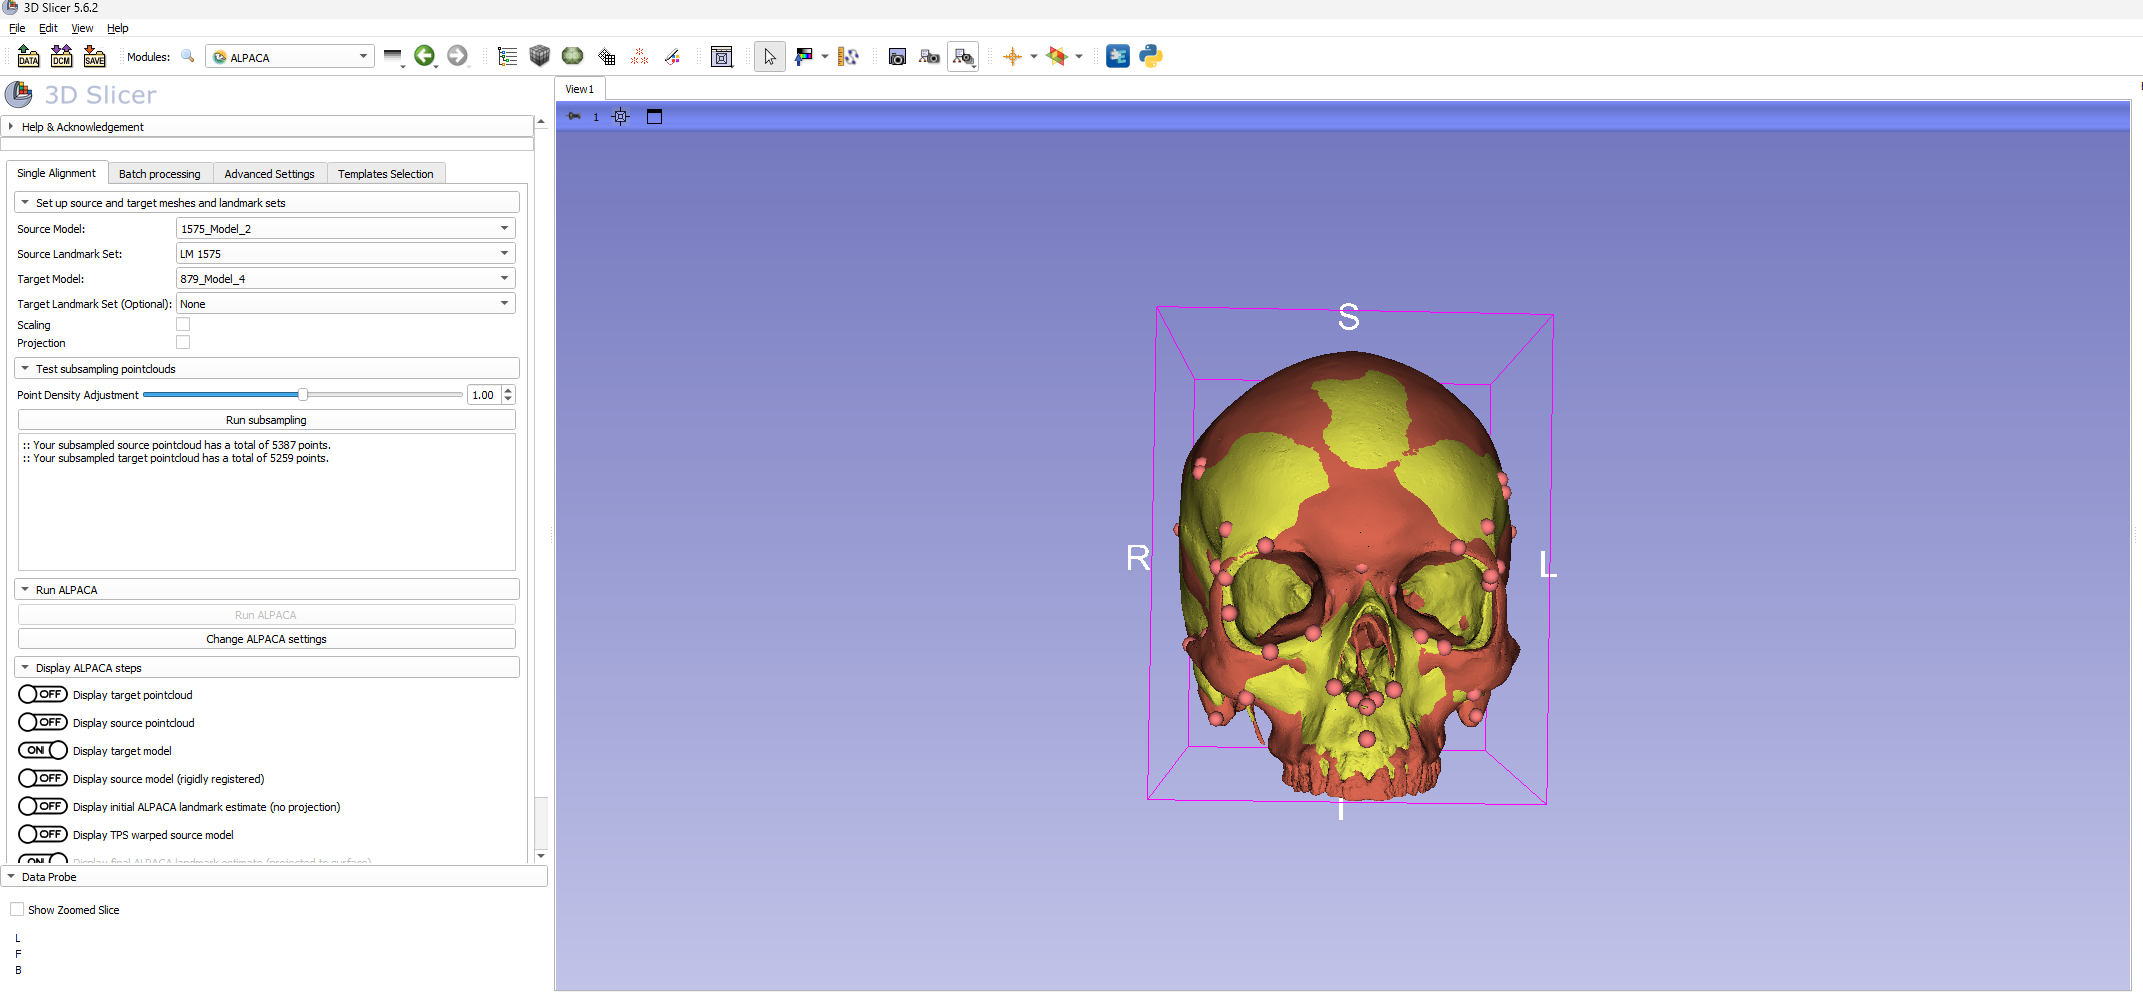Enable the Projection checkbox
The image size is (2143, 999).
click(183, 343)
